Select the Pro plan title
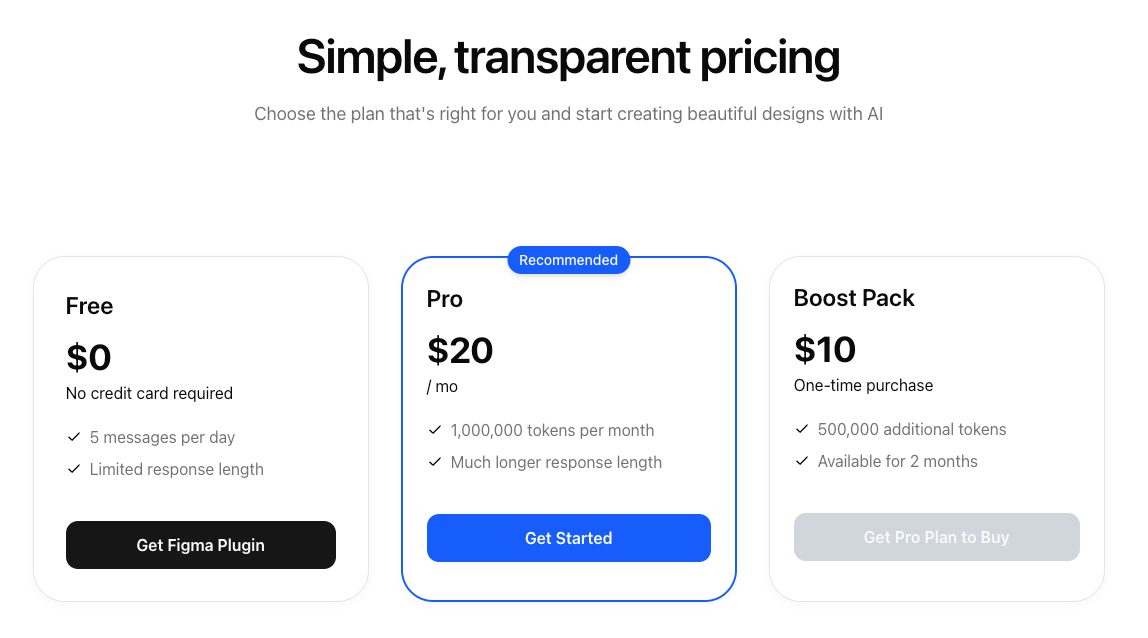 click(x=445, y=299)
